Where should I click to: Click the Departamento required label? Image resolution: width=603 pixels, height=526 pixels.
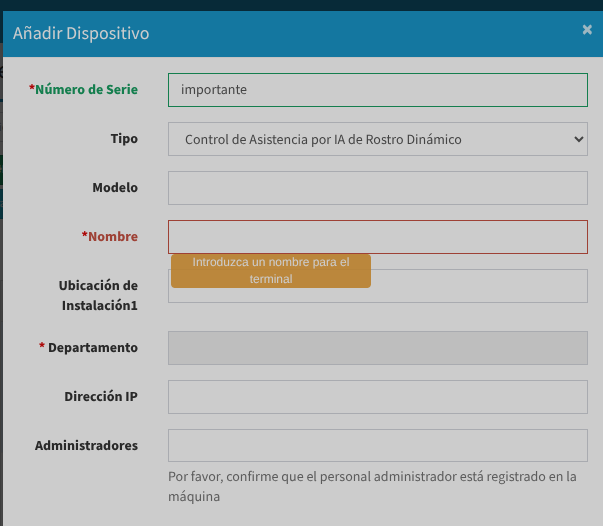click(x=92, y=348)
